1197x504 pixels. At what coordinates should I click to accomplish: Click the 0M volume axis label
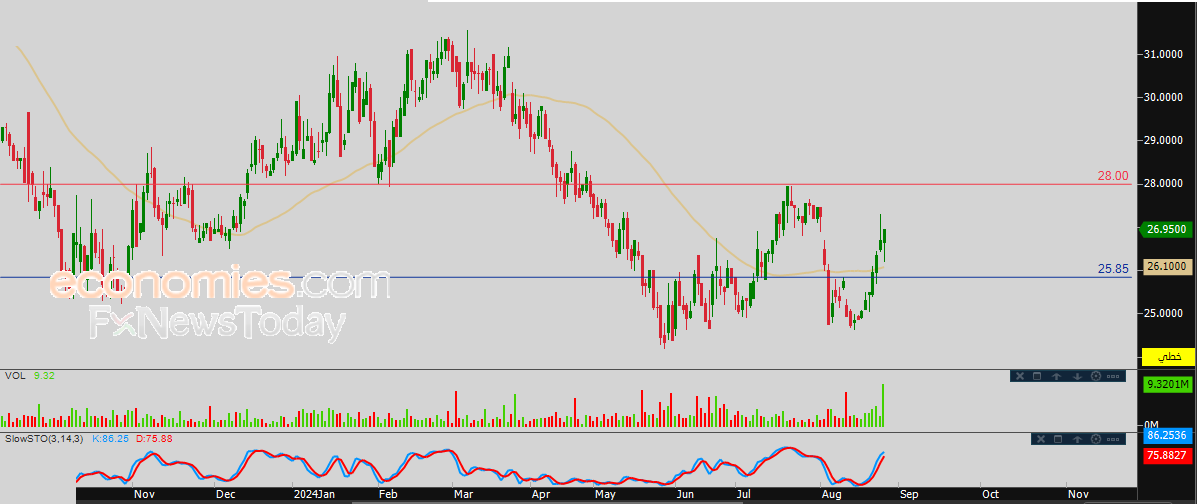tap(1150, 425)
